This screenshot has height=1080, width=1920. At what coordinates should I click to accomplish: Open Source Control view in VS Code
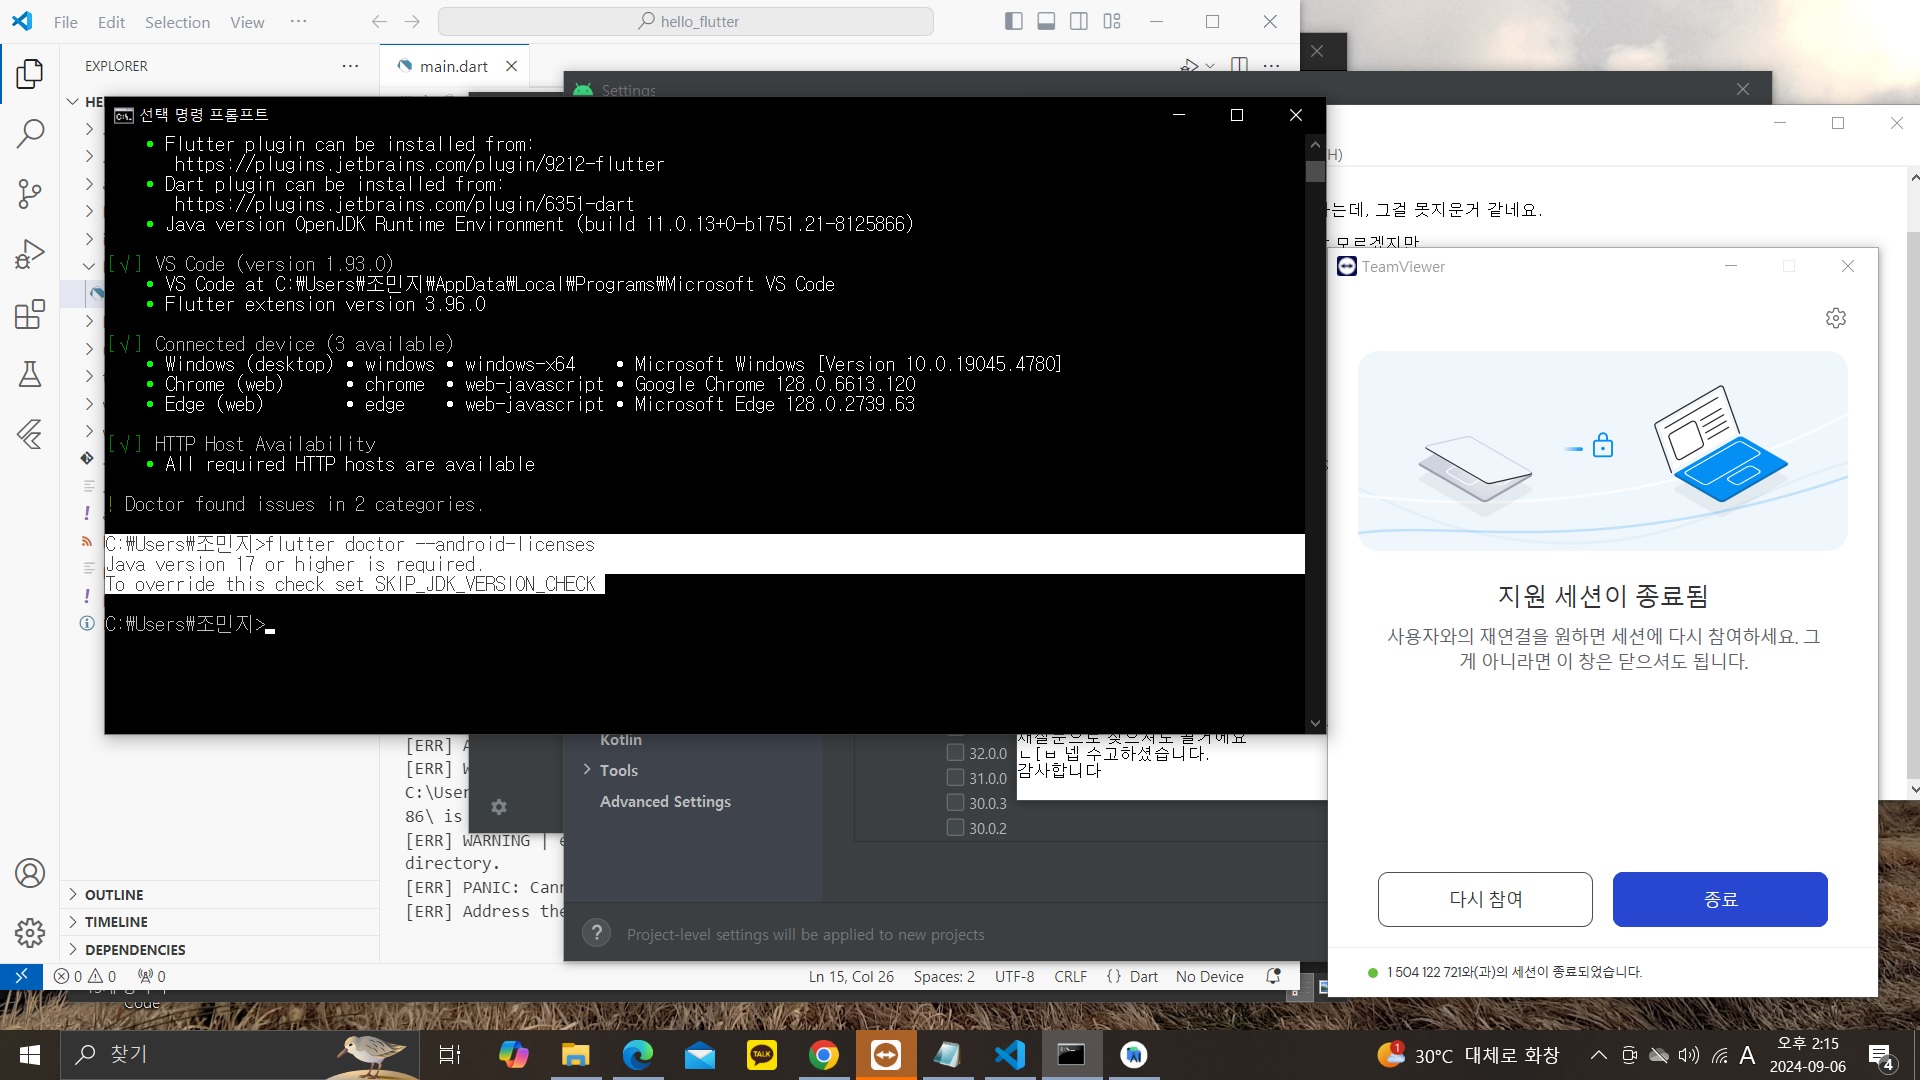pyautogui.click(x=30, y=193)
